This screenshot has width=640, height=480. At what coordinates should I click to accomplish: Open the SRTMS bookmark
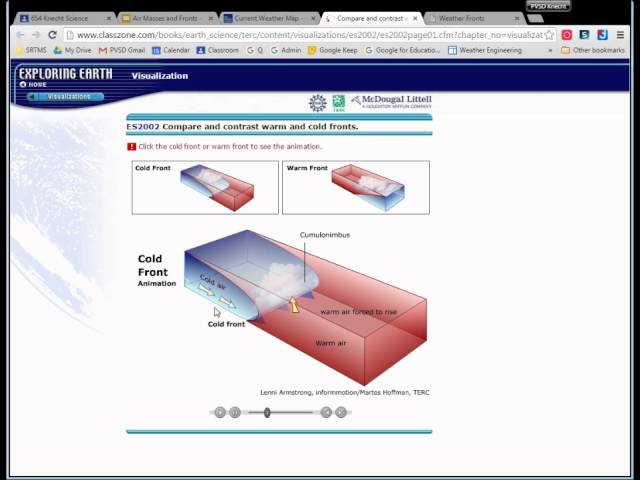click(31, 50)
